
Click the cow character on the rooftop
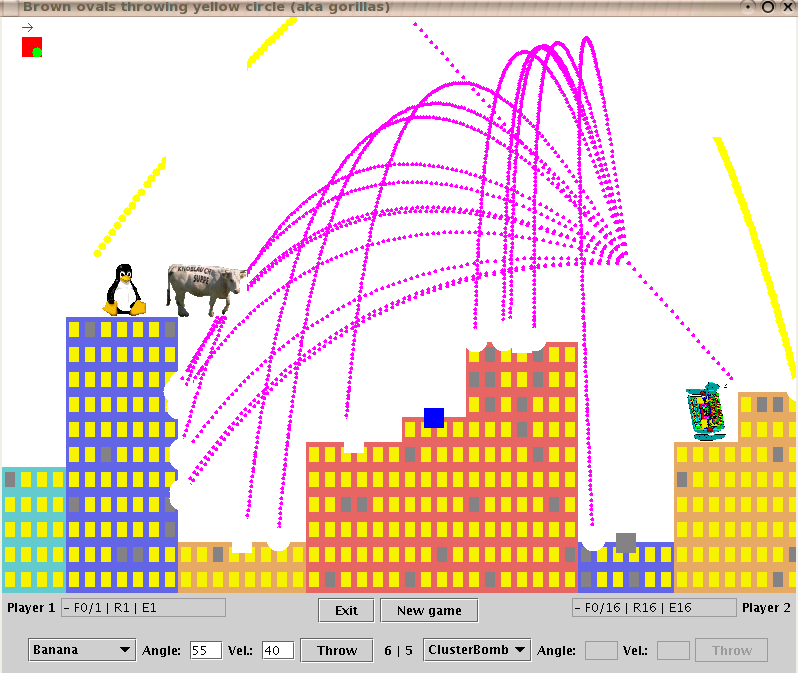pos(207,288)
